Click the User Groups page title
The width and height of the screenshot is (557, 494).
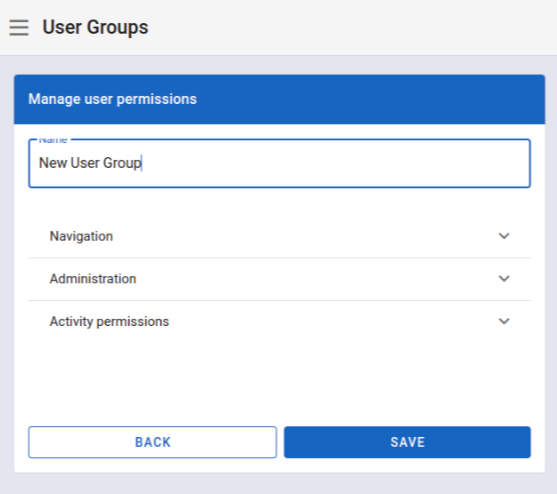(95, 27)
